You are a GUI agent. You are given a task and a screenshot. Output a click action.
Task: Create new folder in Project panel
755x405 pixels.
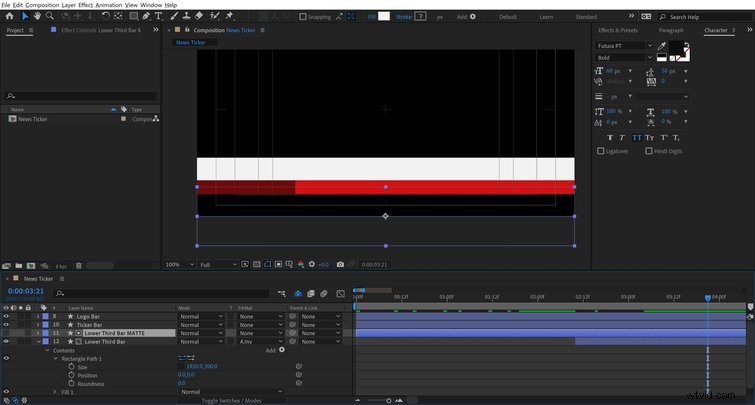click(18, 266)
